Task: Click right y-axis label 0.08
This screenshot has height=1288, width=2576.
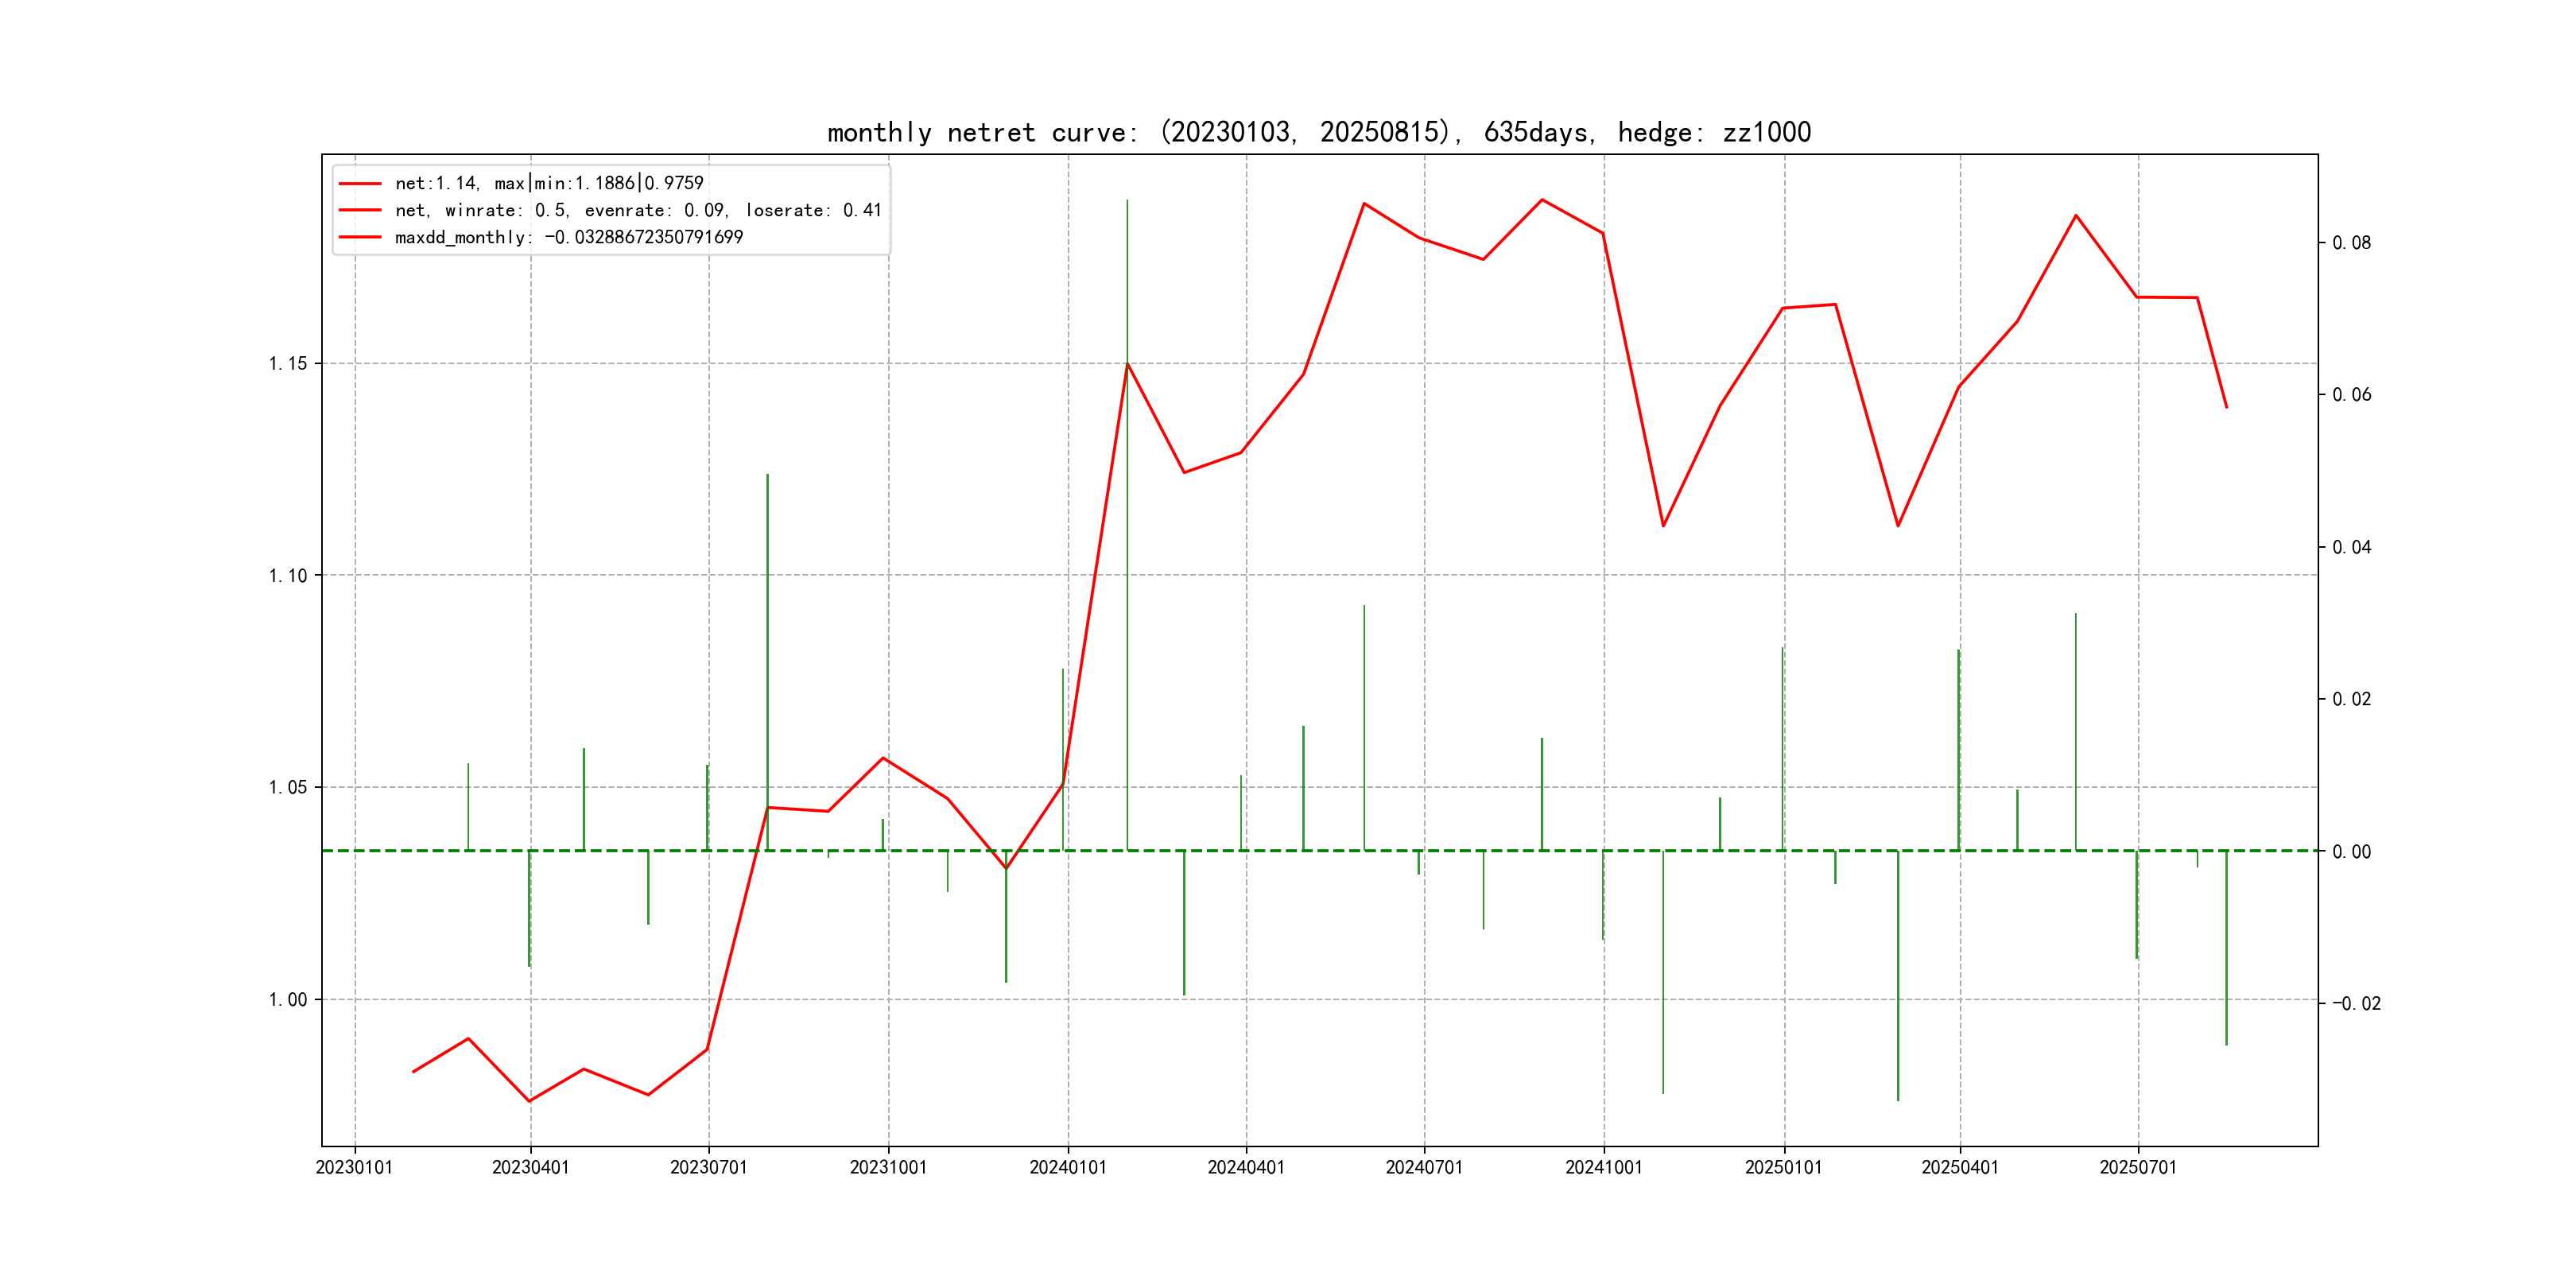Action: tap(2351, 243)
